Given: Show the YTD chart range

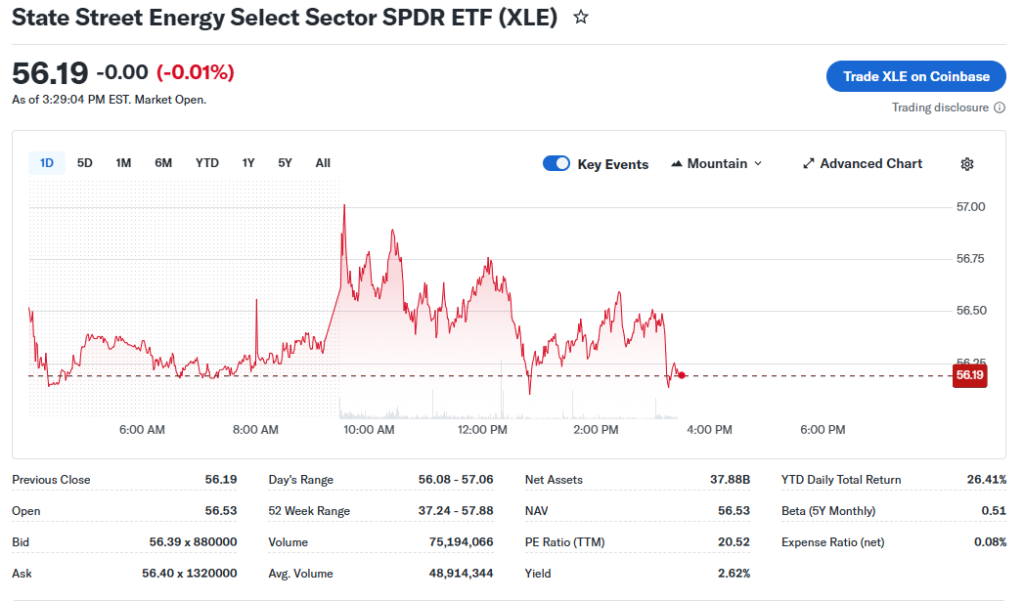Looking at the screenshot, I should 207,163.
